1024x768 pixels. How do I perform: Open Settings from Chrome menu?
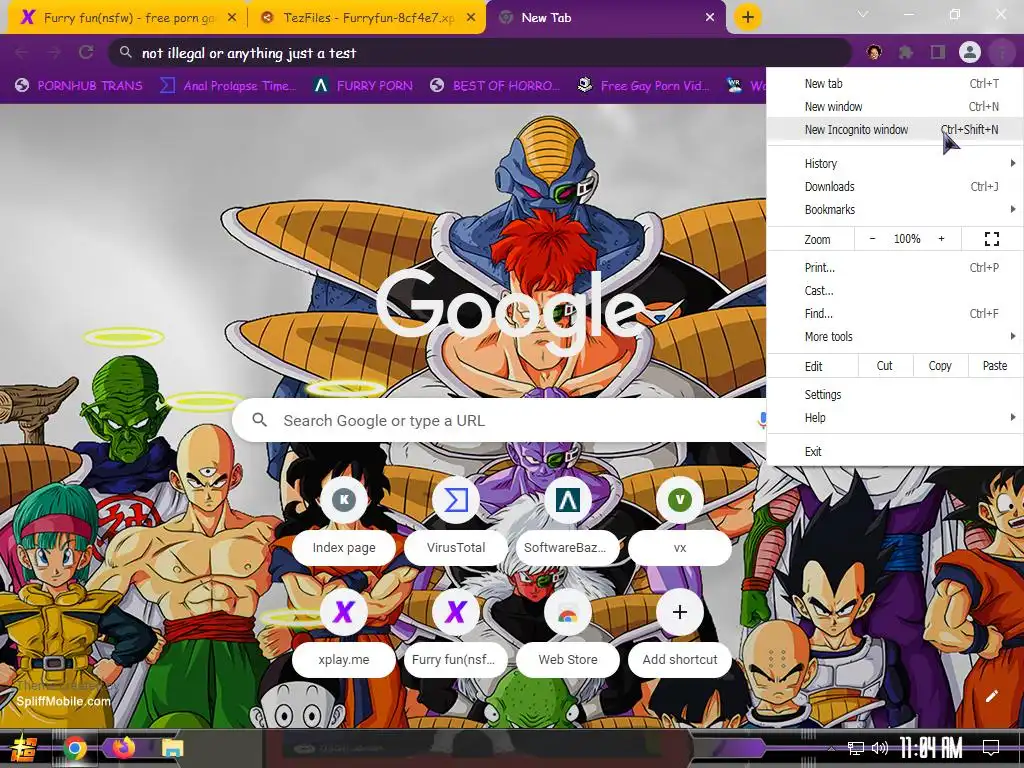coord(895,394)
